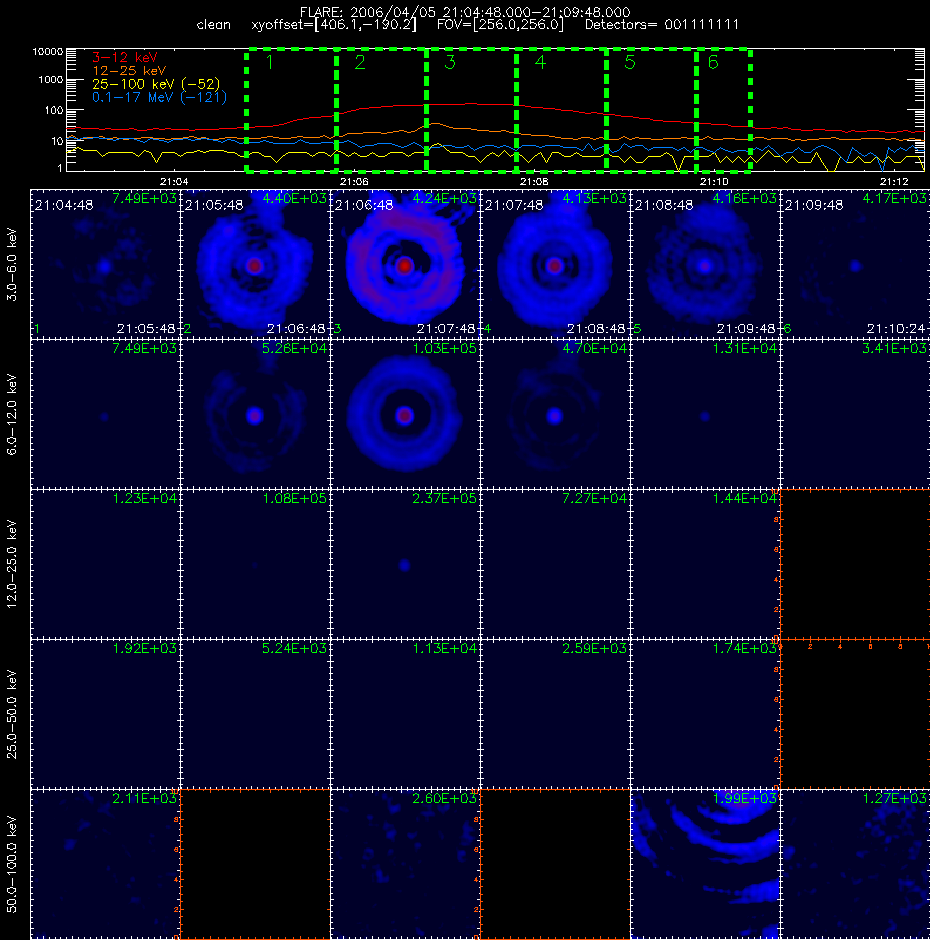The image size is (930, 940).
Task: Select the 3.0-6.0 keV image starting 21:08:48
Action: [705, 264]
